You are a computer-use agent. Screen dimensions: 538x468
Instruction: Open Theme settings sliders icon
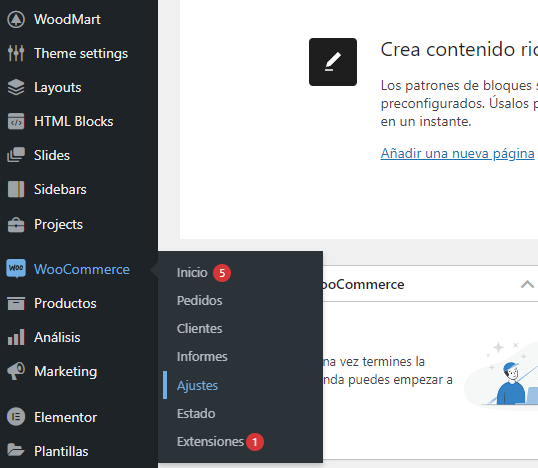pos(16,53)
